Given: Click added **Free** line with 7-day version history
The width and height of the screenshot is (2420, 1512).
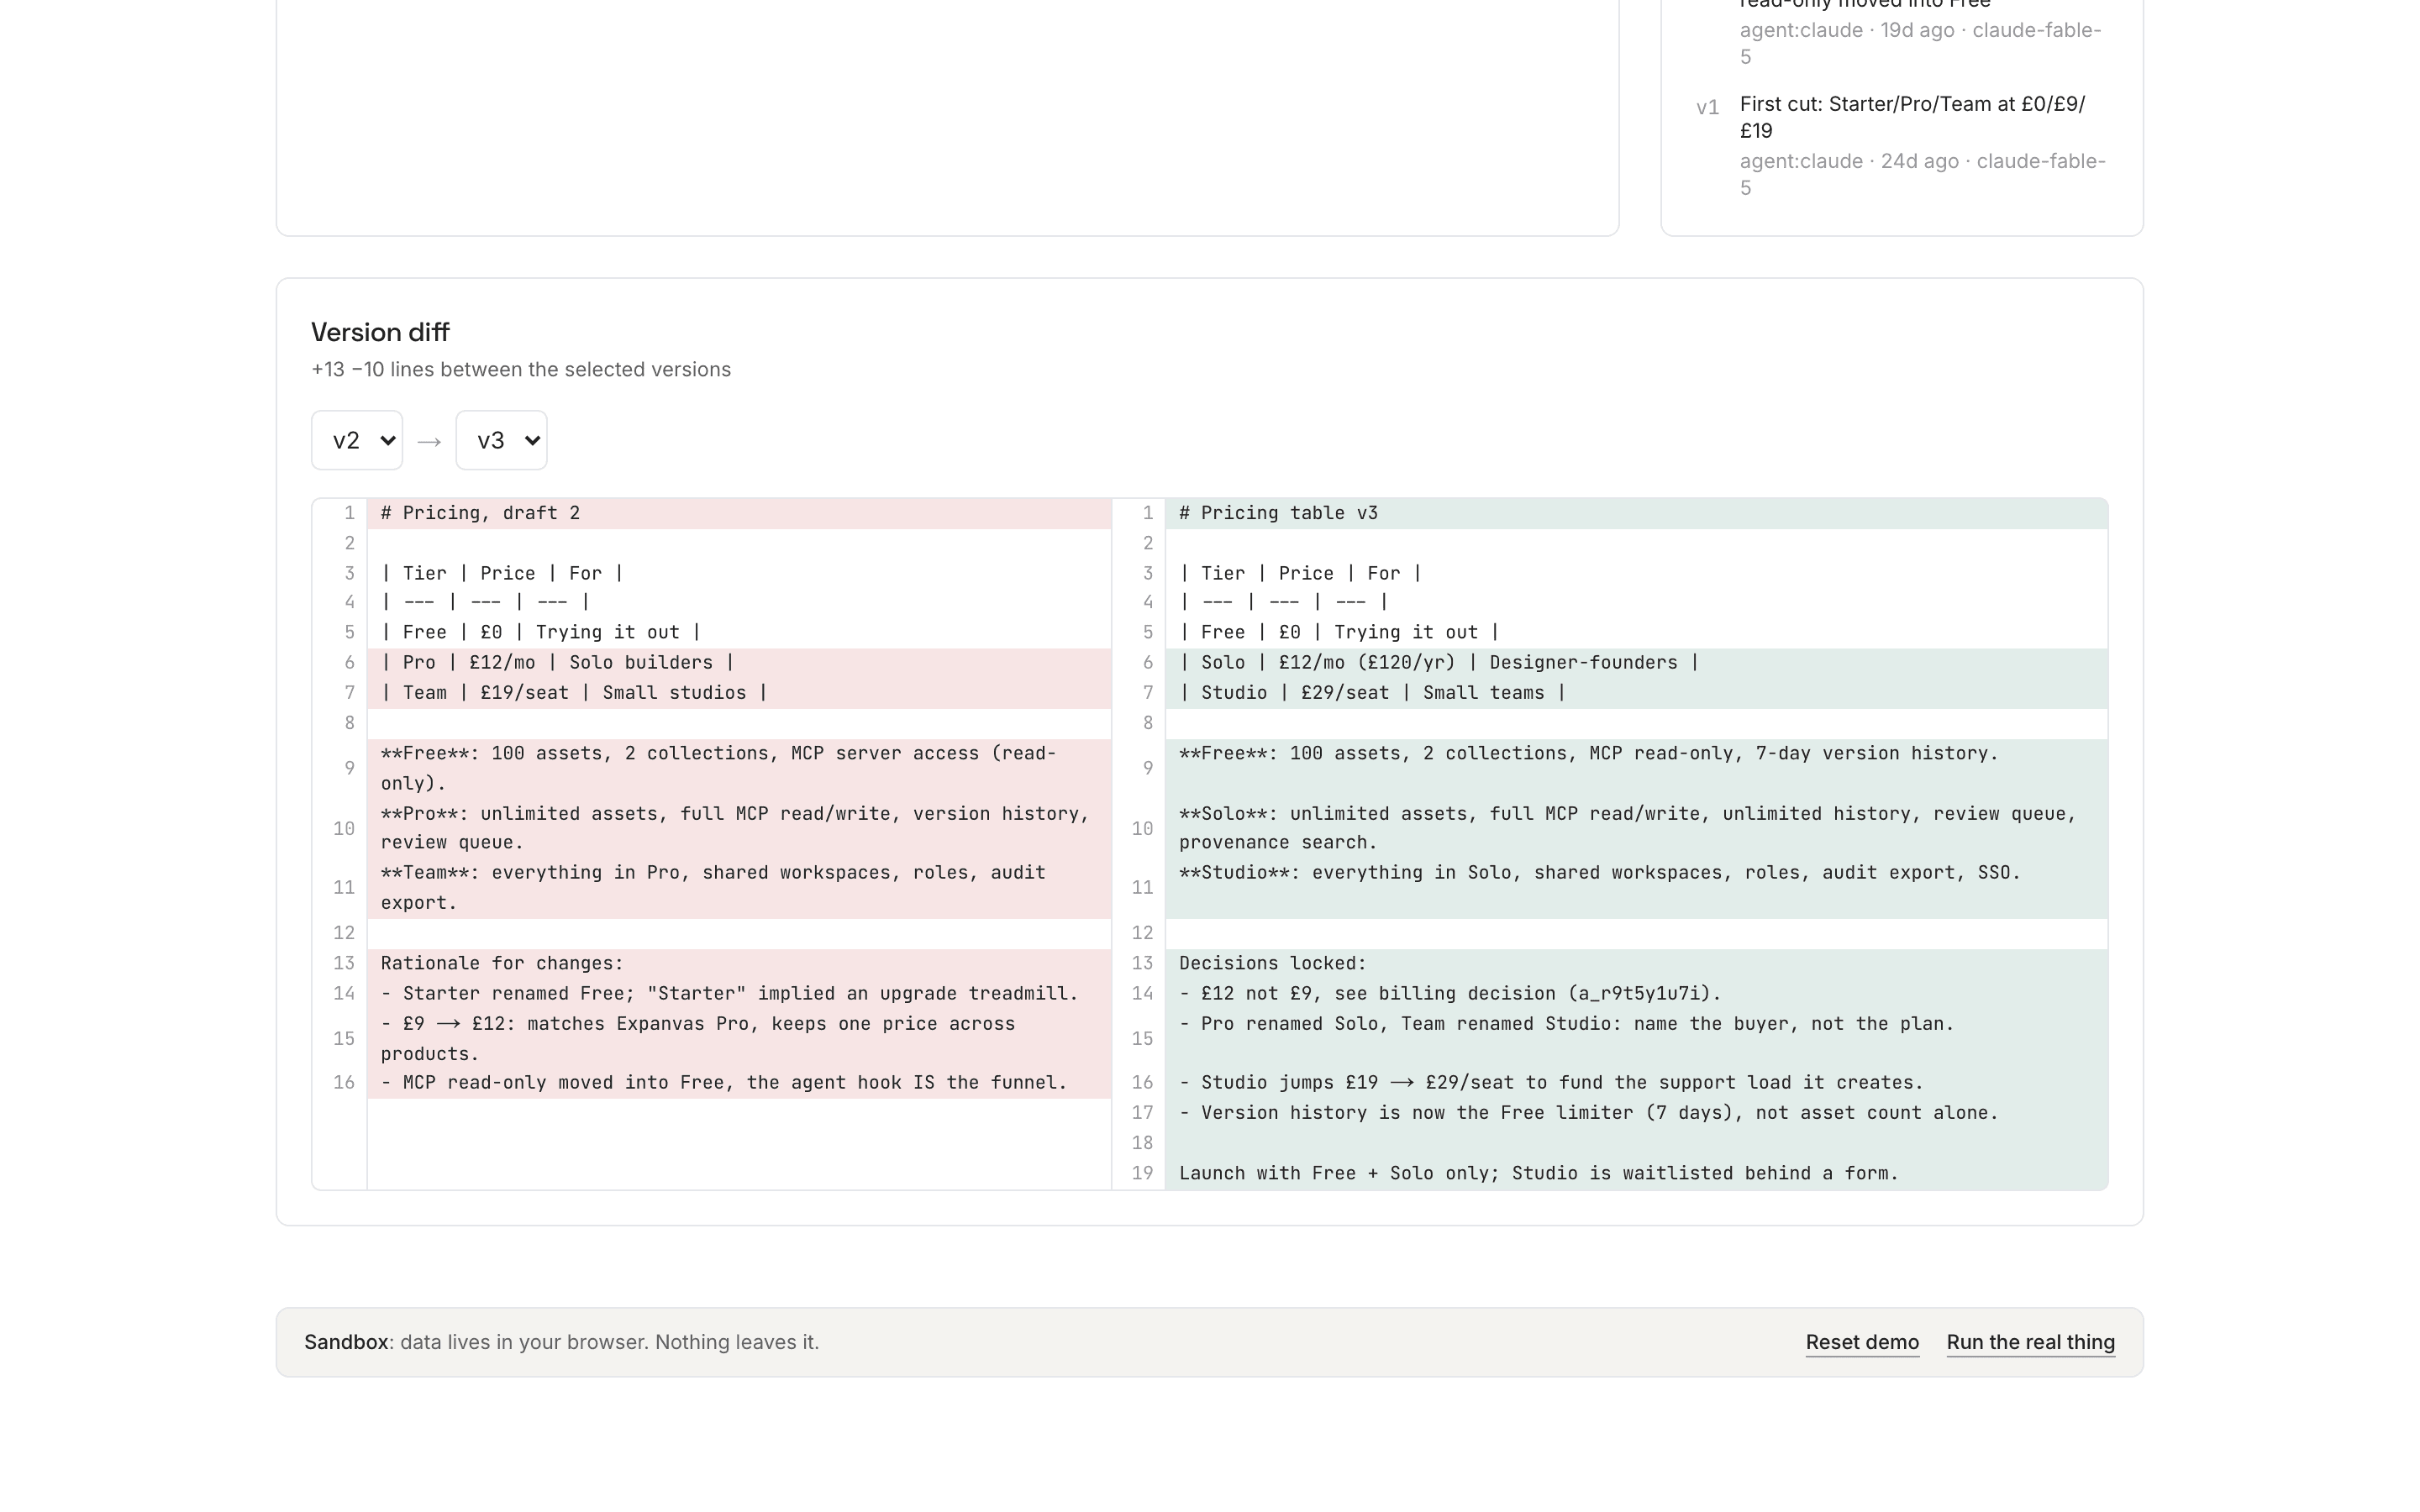Looking at the screenshot, I should [x=1636, y=768].
